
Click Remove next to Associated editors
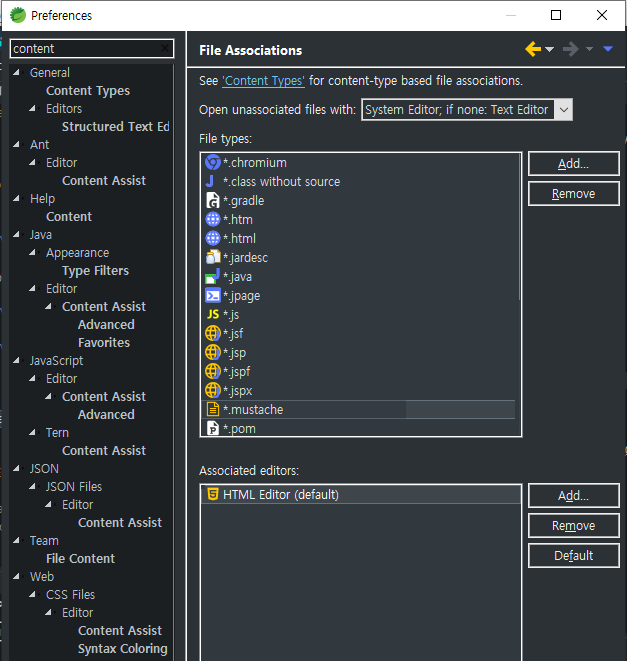(x=573, y=525)
